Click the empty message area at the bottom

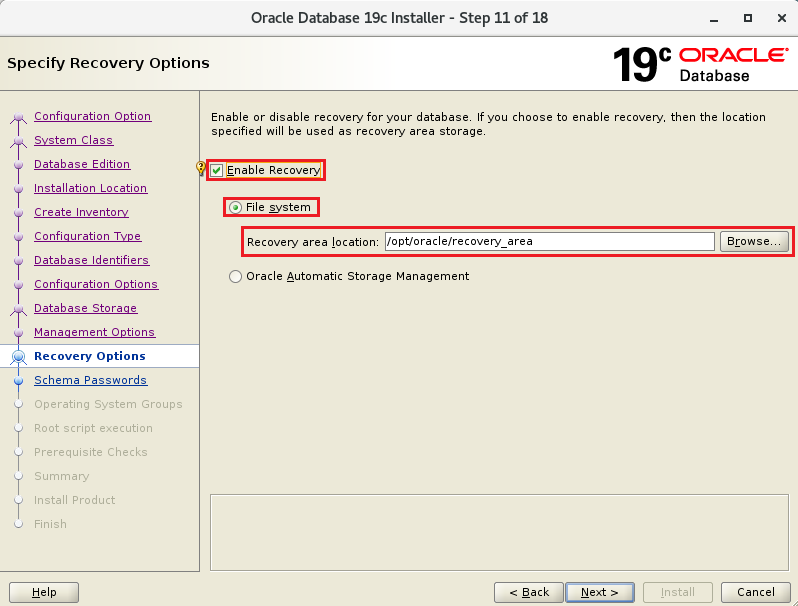[499, 532]
